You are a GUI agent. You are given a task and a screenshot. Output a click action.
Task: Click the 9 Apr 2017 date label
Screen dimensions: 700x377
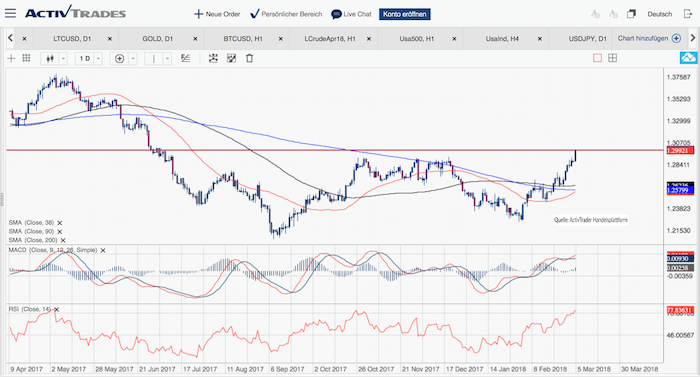[x=26, y=369]
